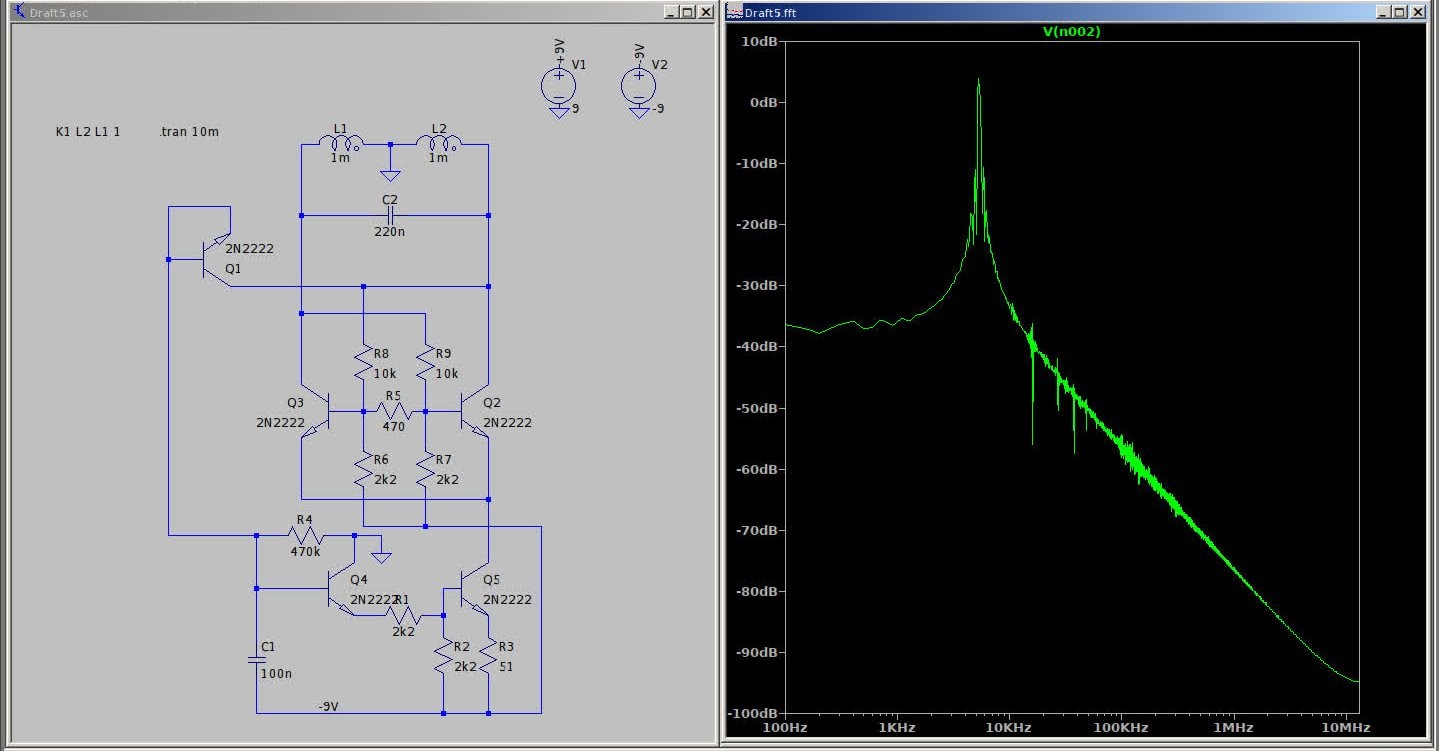This screenshot has width=1439, height=751.
Task: Select the K1 L2 L1 1 coupling directive
Action: [x=88, y=132]
